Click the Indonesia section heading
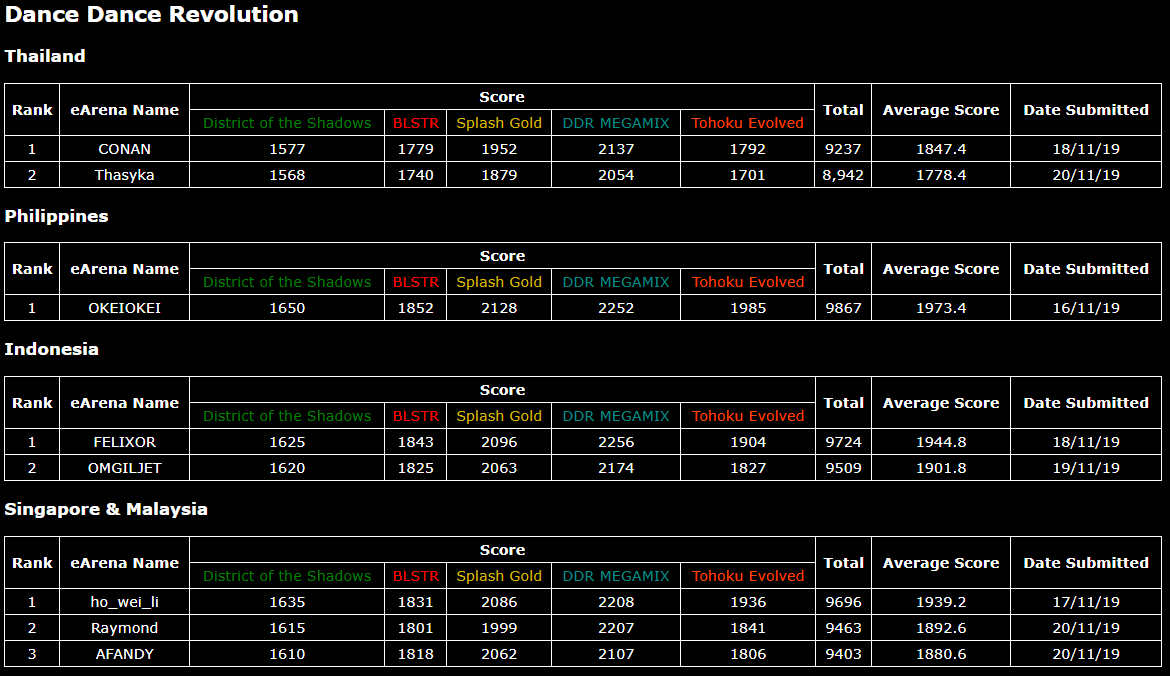This screenshot has height=676, width=1170. pos(52,349)
